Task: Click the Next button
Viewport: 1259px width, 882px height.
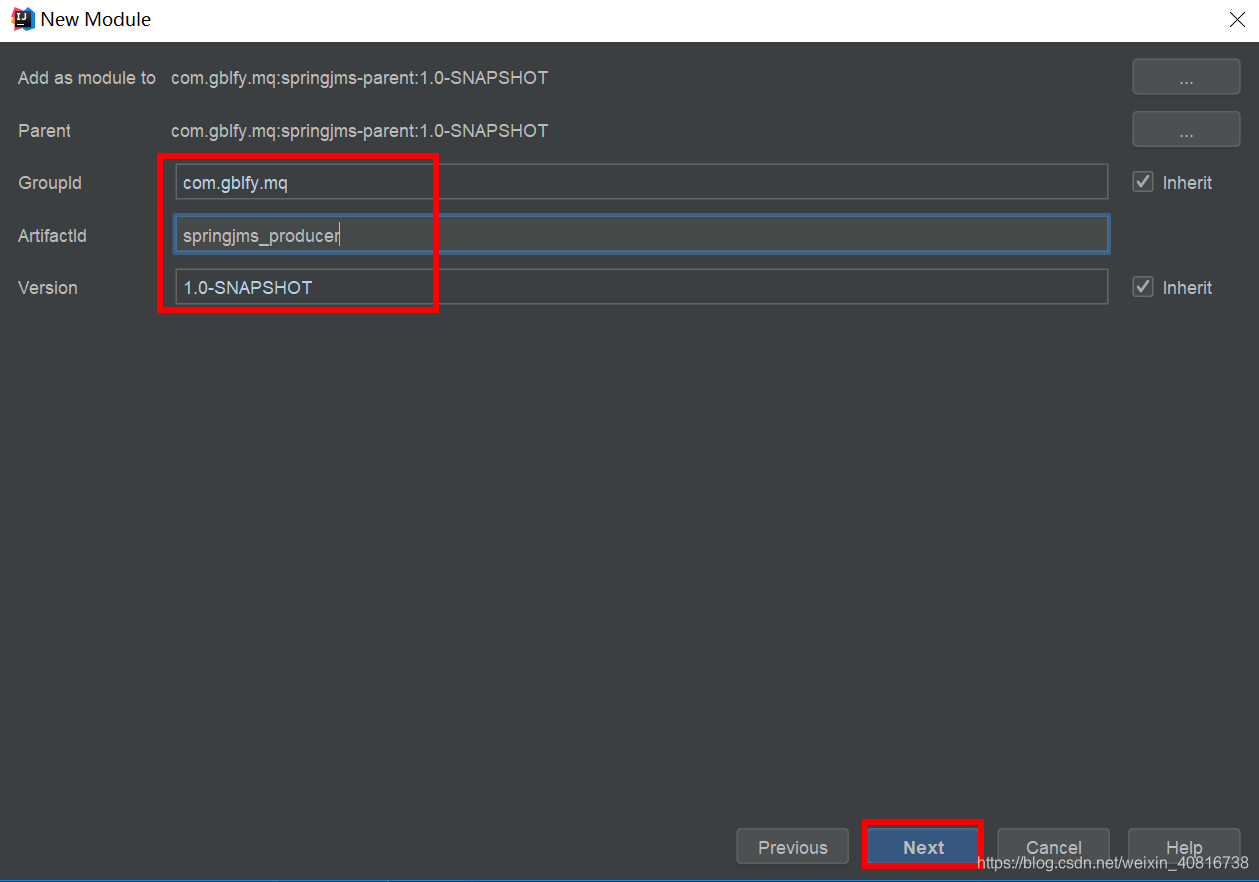Action: coord(923,847)
